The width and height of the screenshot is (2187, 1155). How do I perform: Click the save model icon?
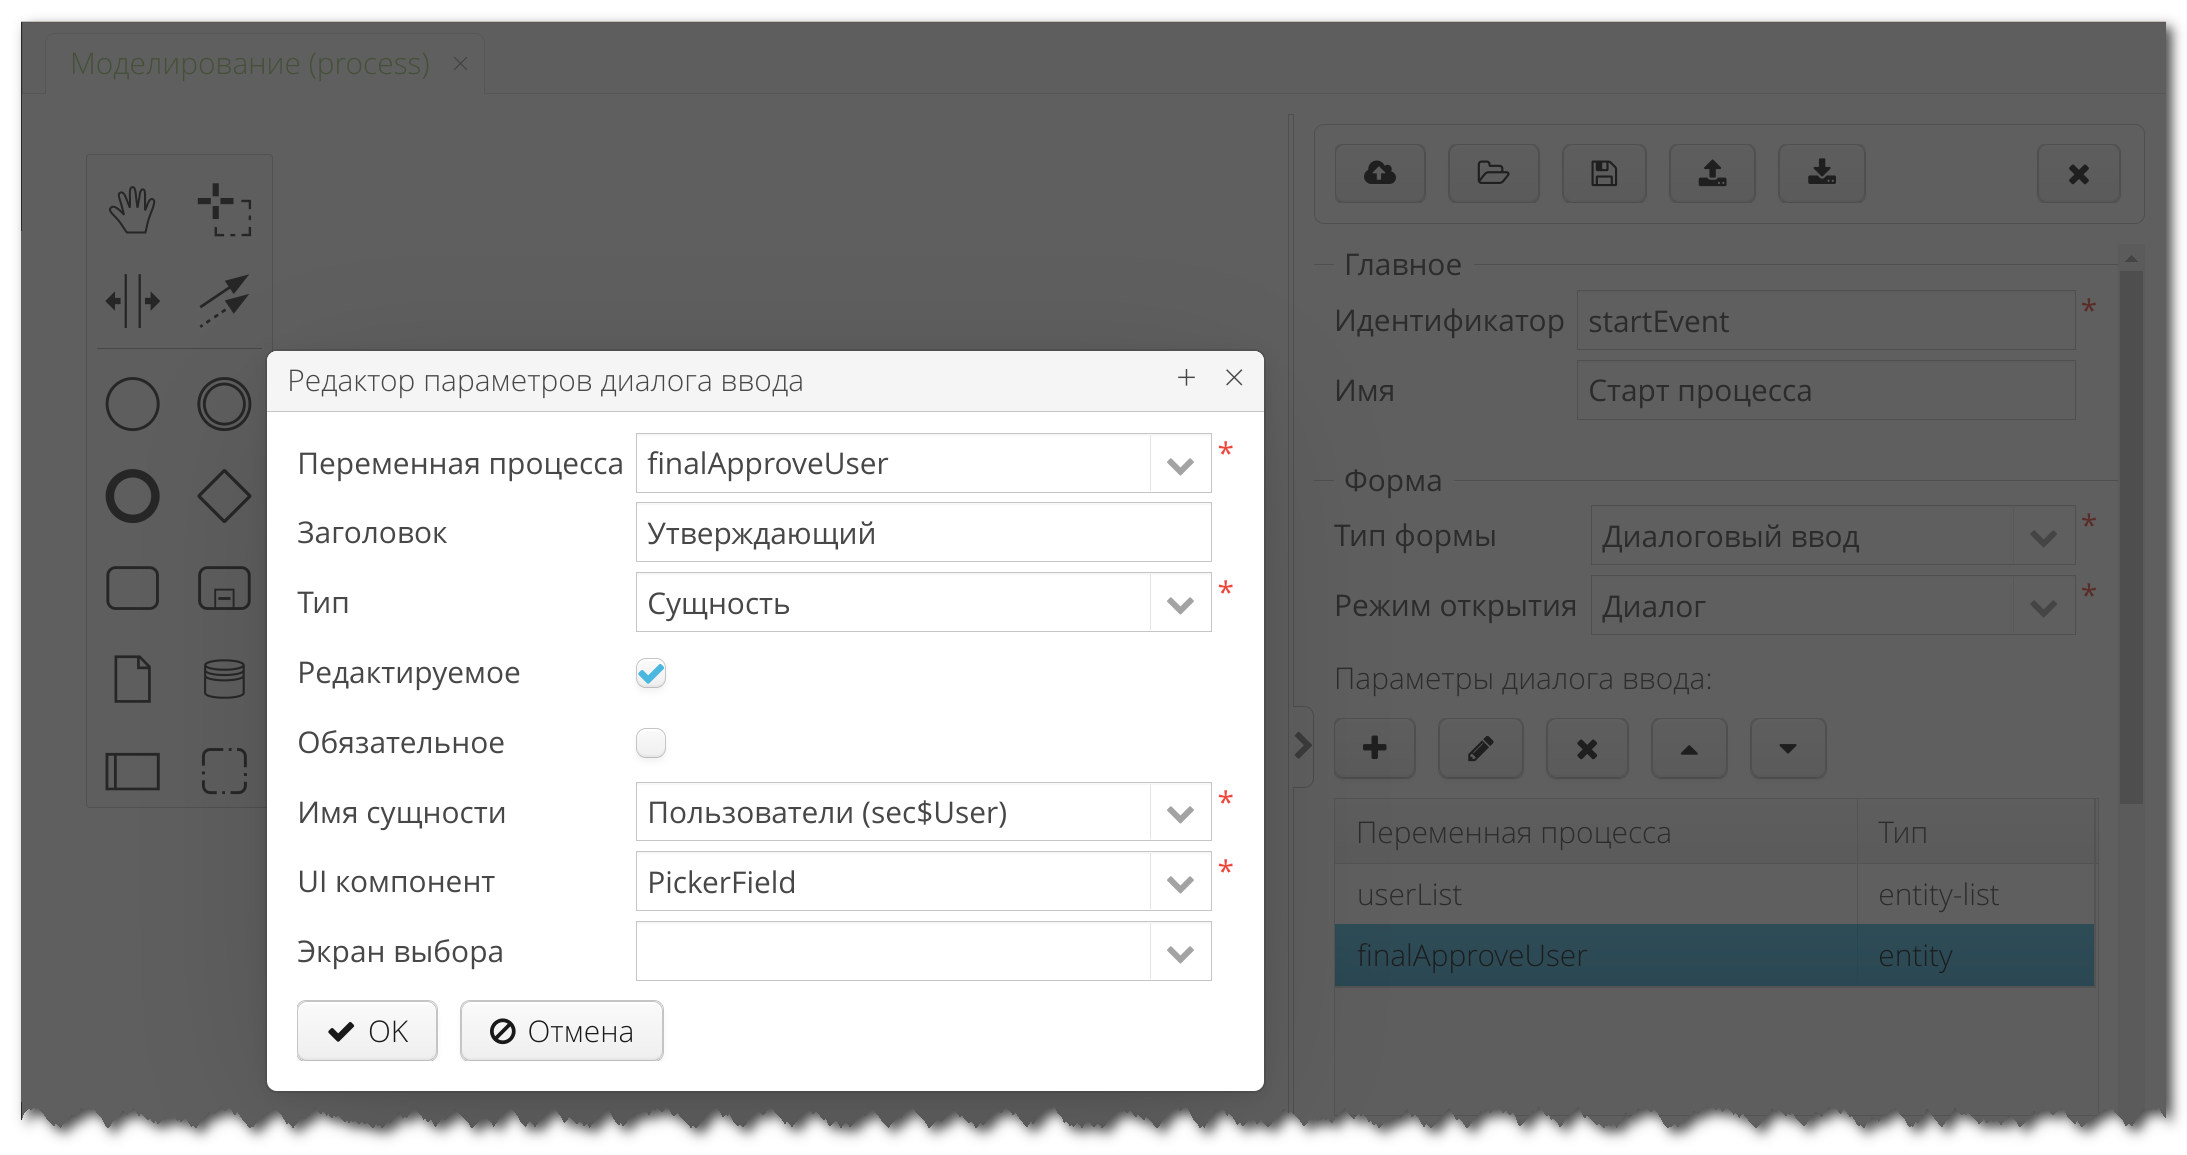click(1604, 174)
